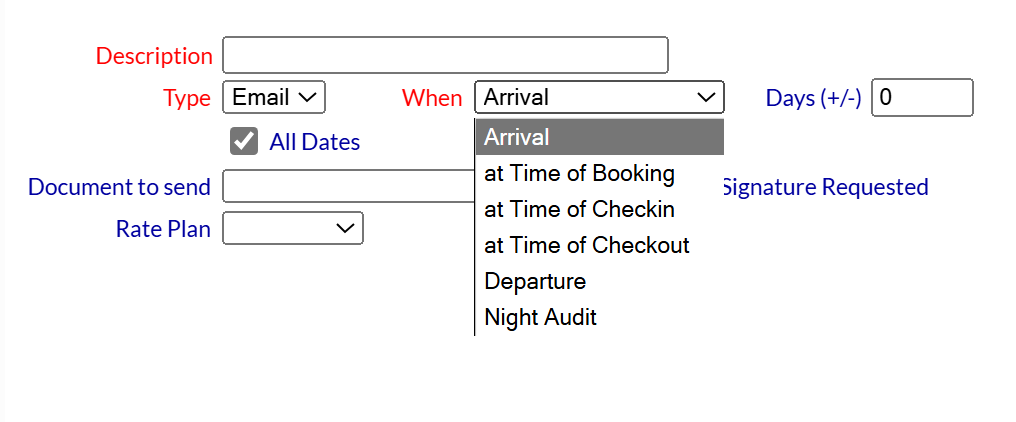Expand the Rate Plan dropdown
Image resolution: width=1016 pixels, height=422 pixels.
click(293, 229)
